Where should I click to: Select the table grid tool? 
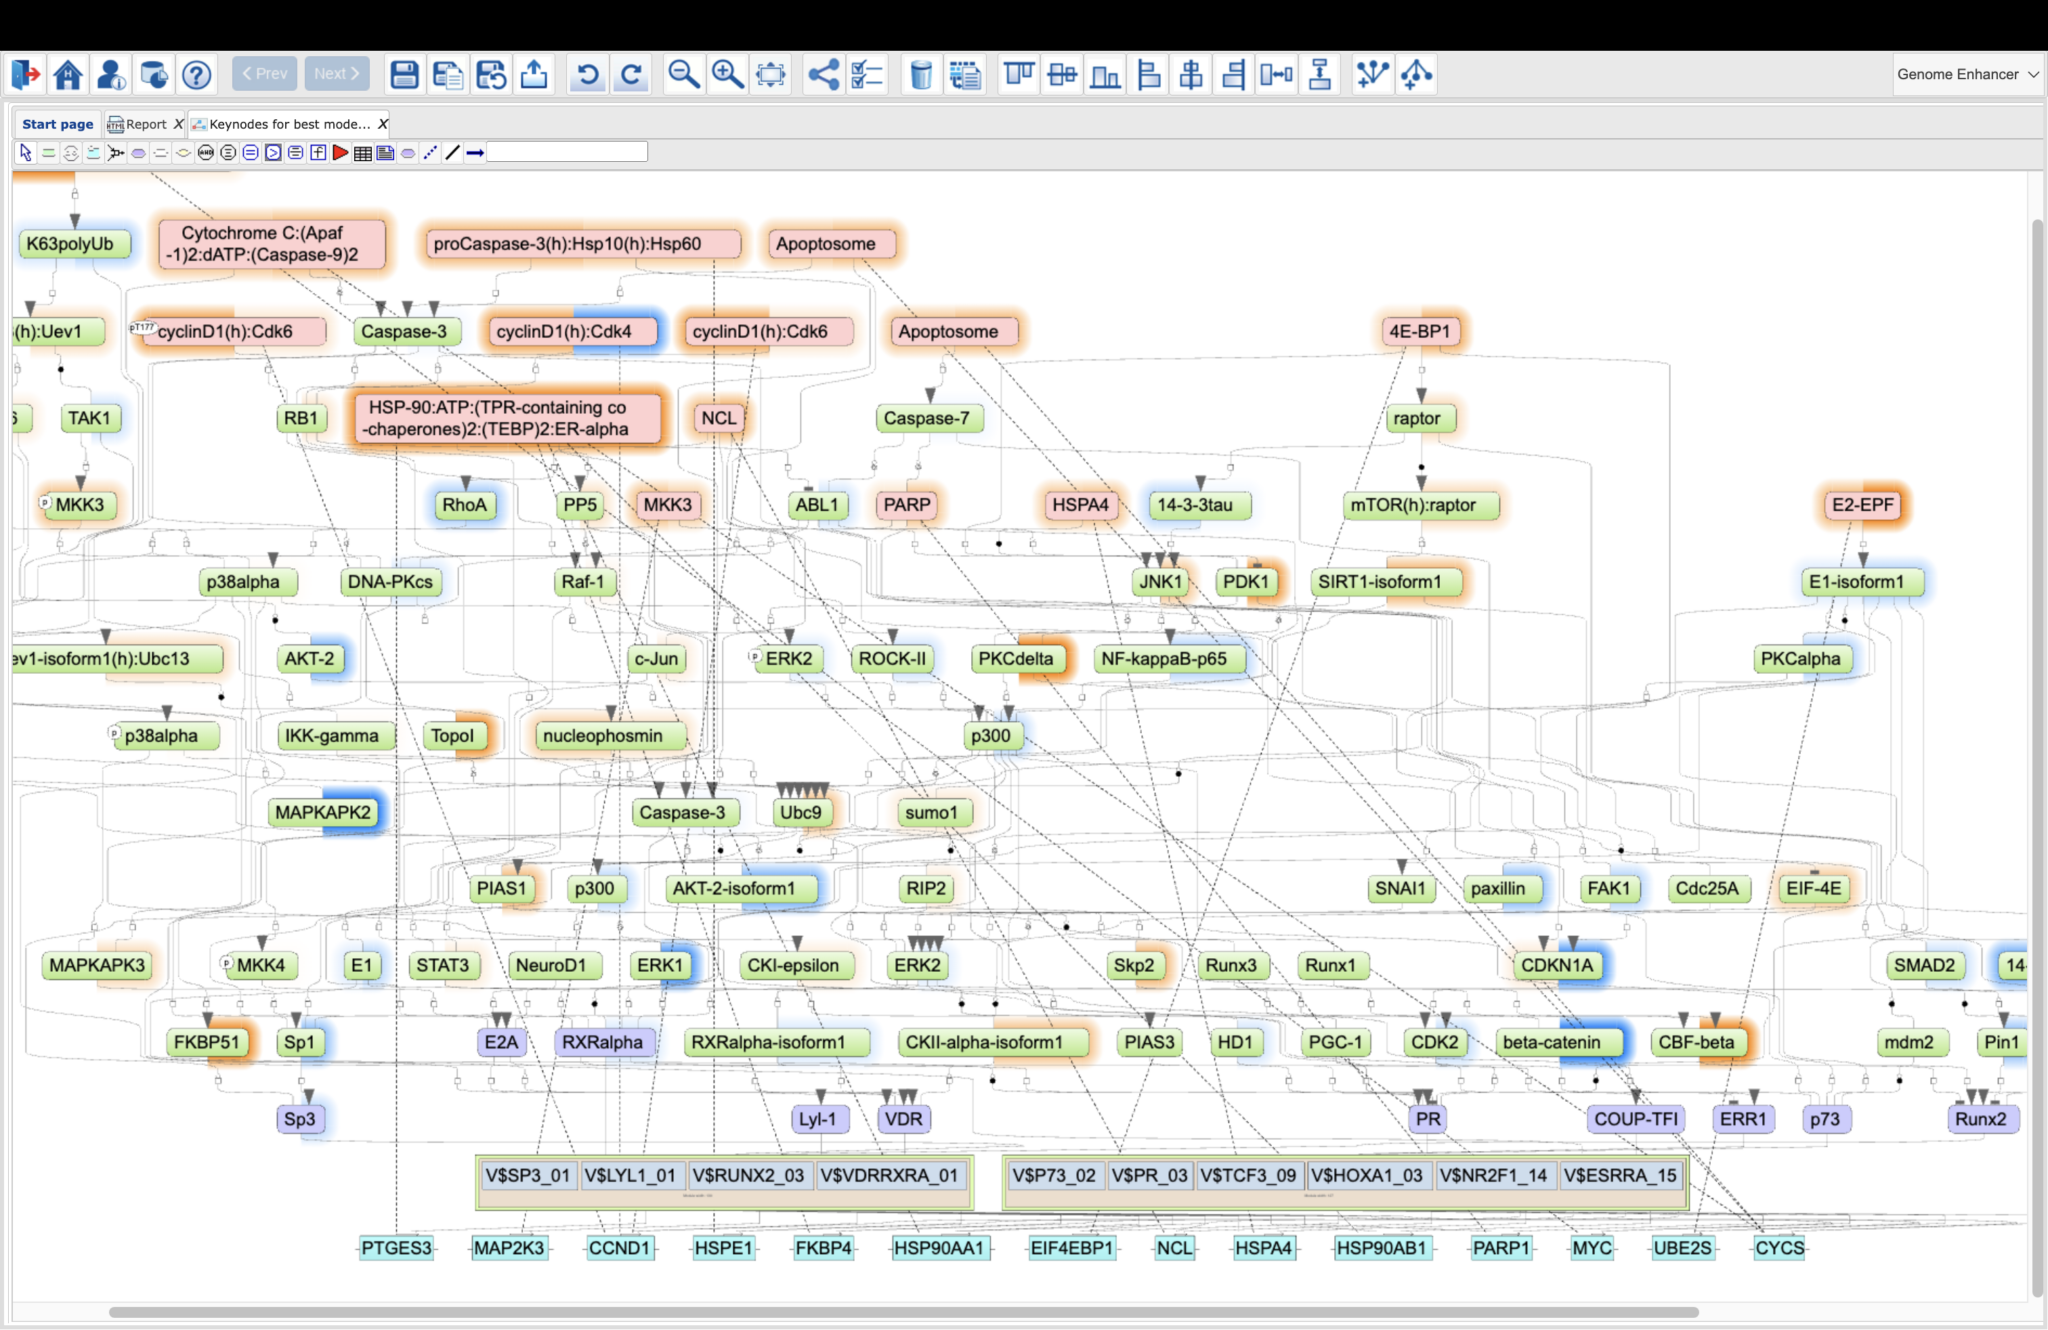(x=363, y=152)
